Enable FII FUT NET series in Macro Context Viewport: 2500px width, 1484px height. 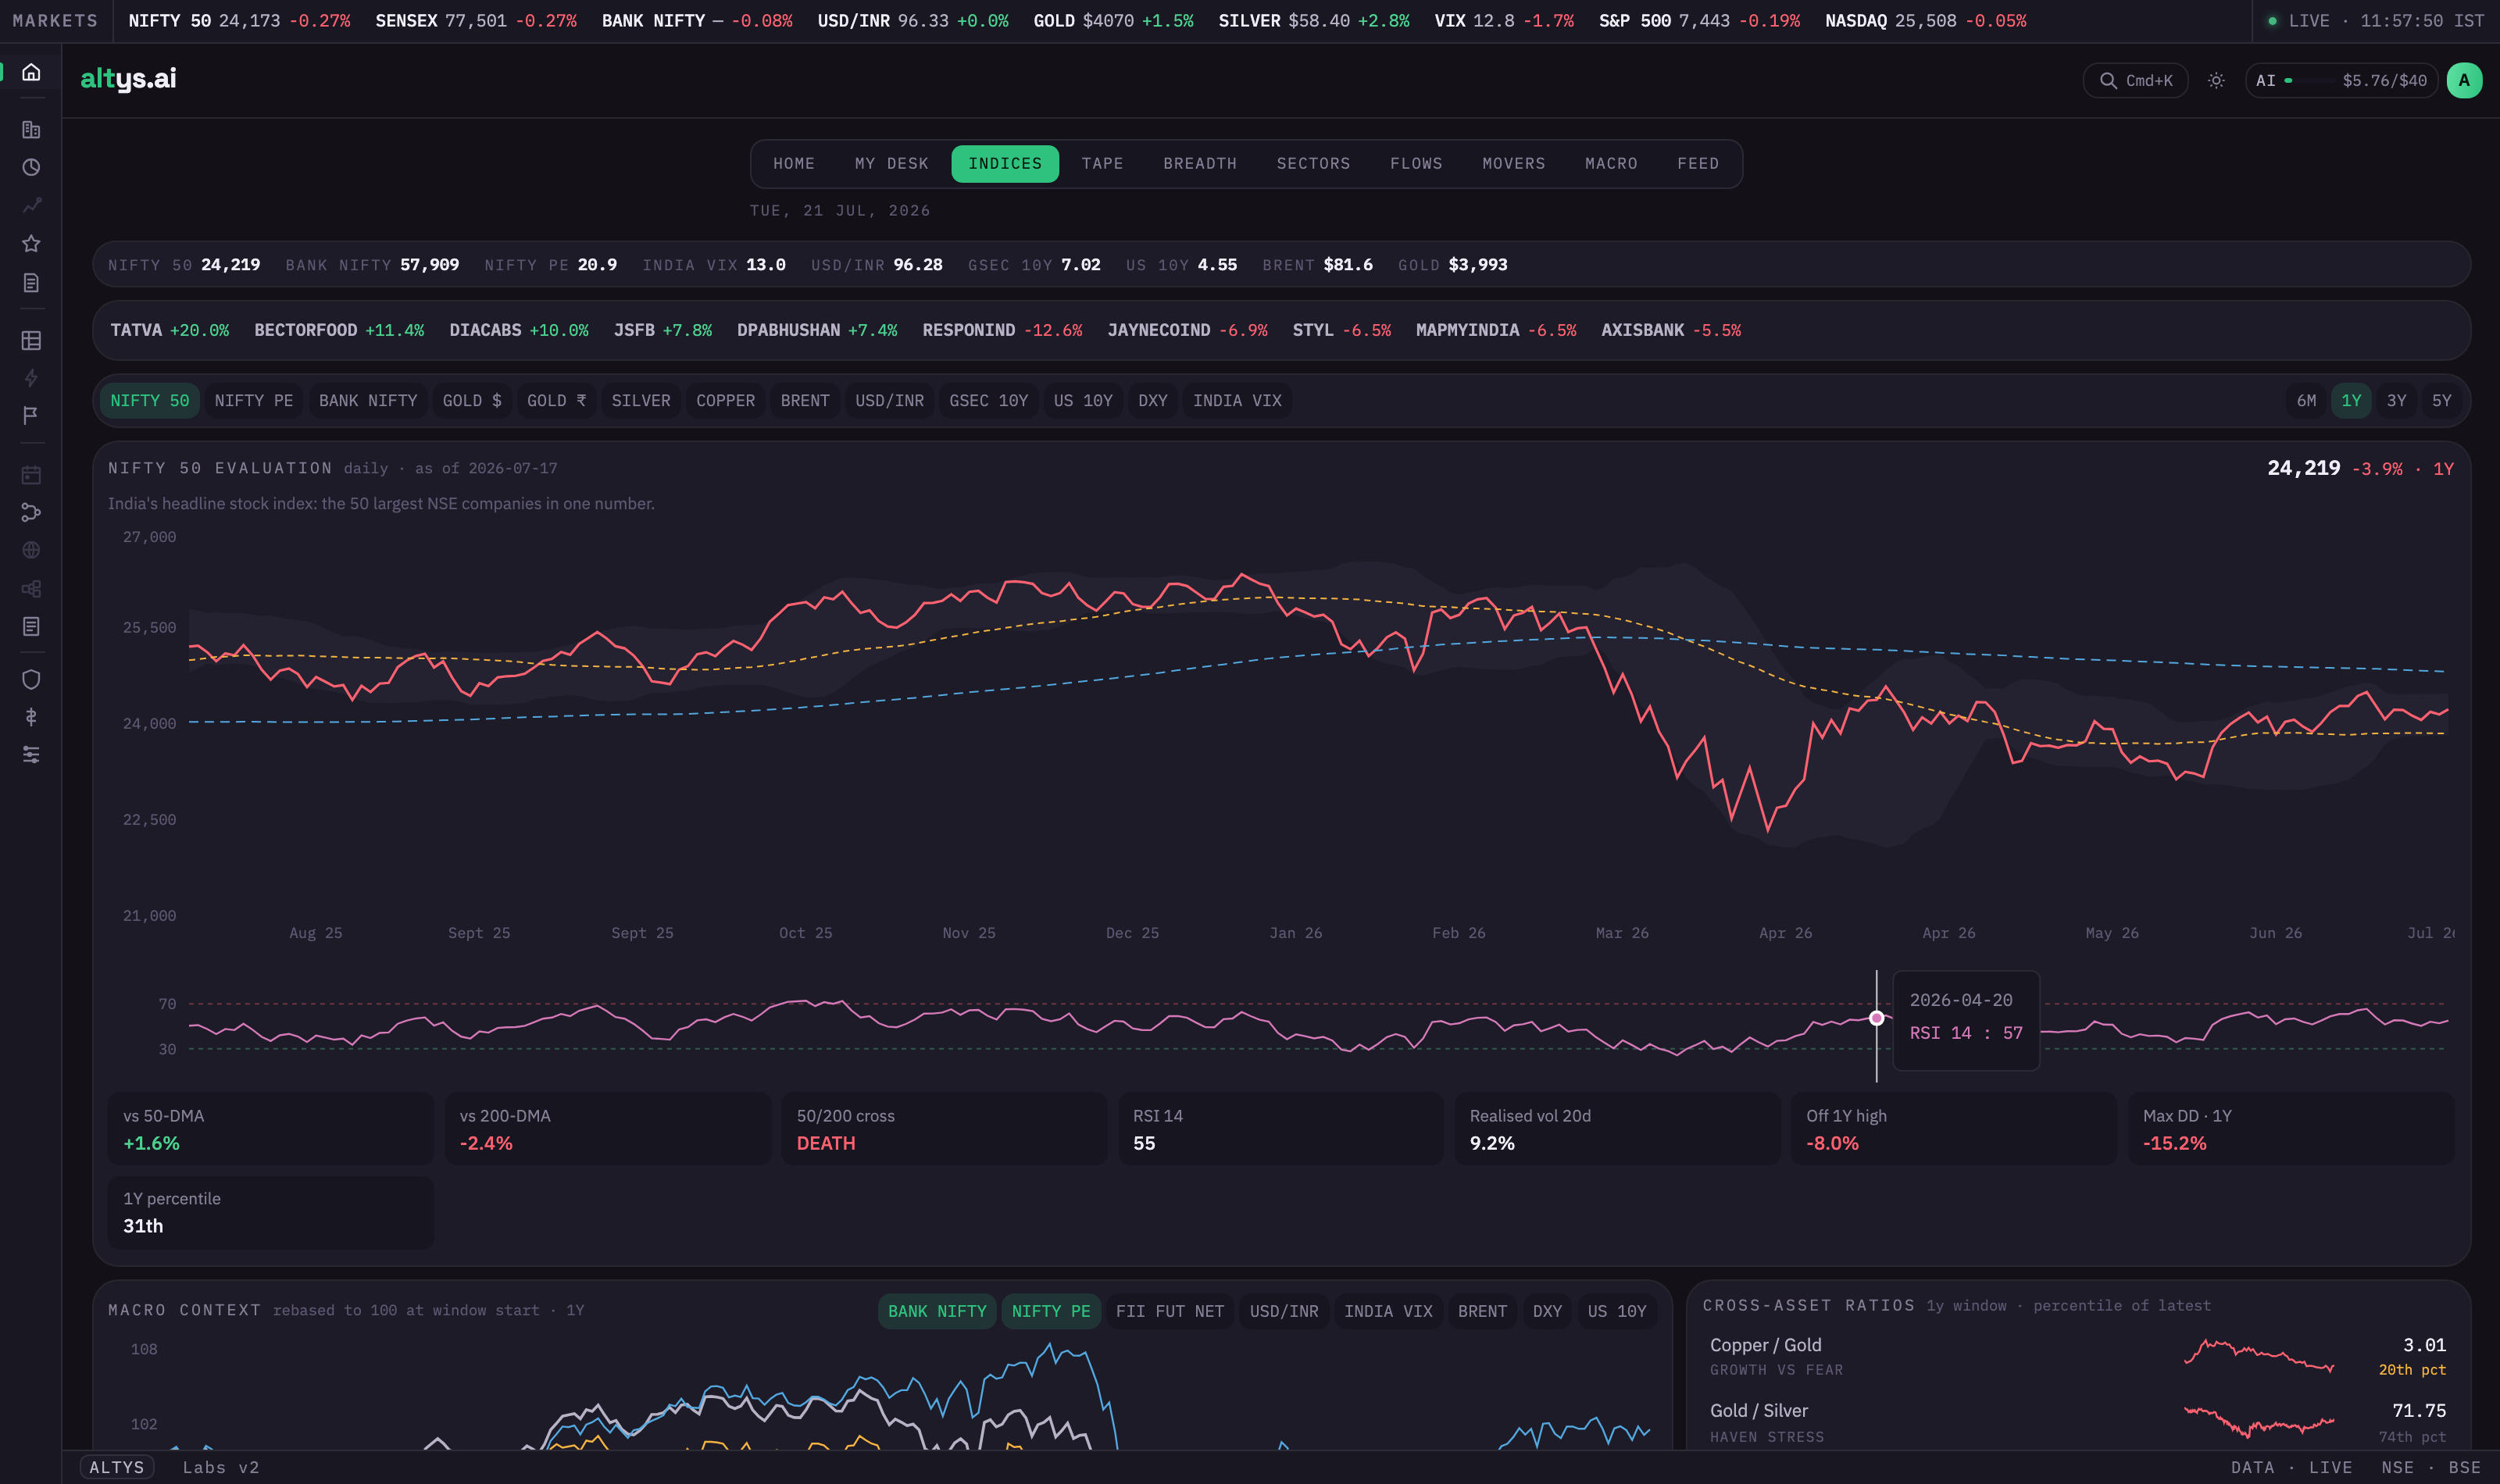pyautogui.click(x=1170, y=1311)
